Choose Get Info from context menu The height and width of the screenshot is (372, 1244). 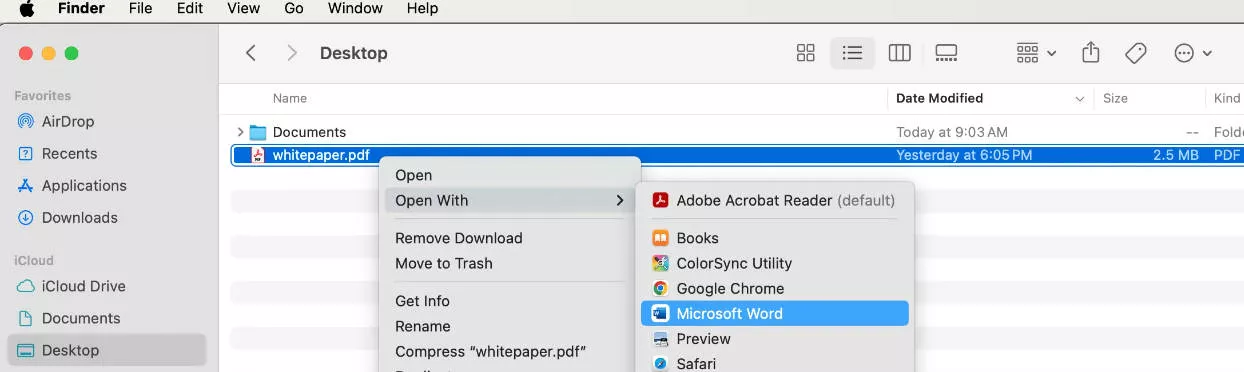[x=509, y=301]
